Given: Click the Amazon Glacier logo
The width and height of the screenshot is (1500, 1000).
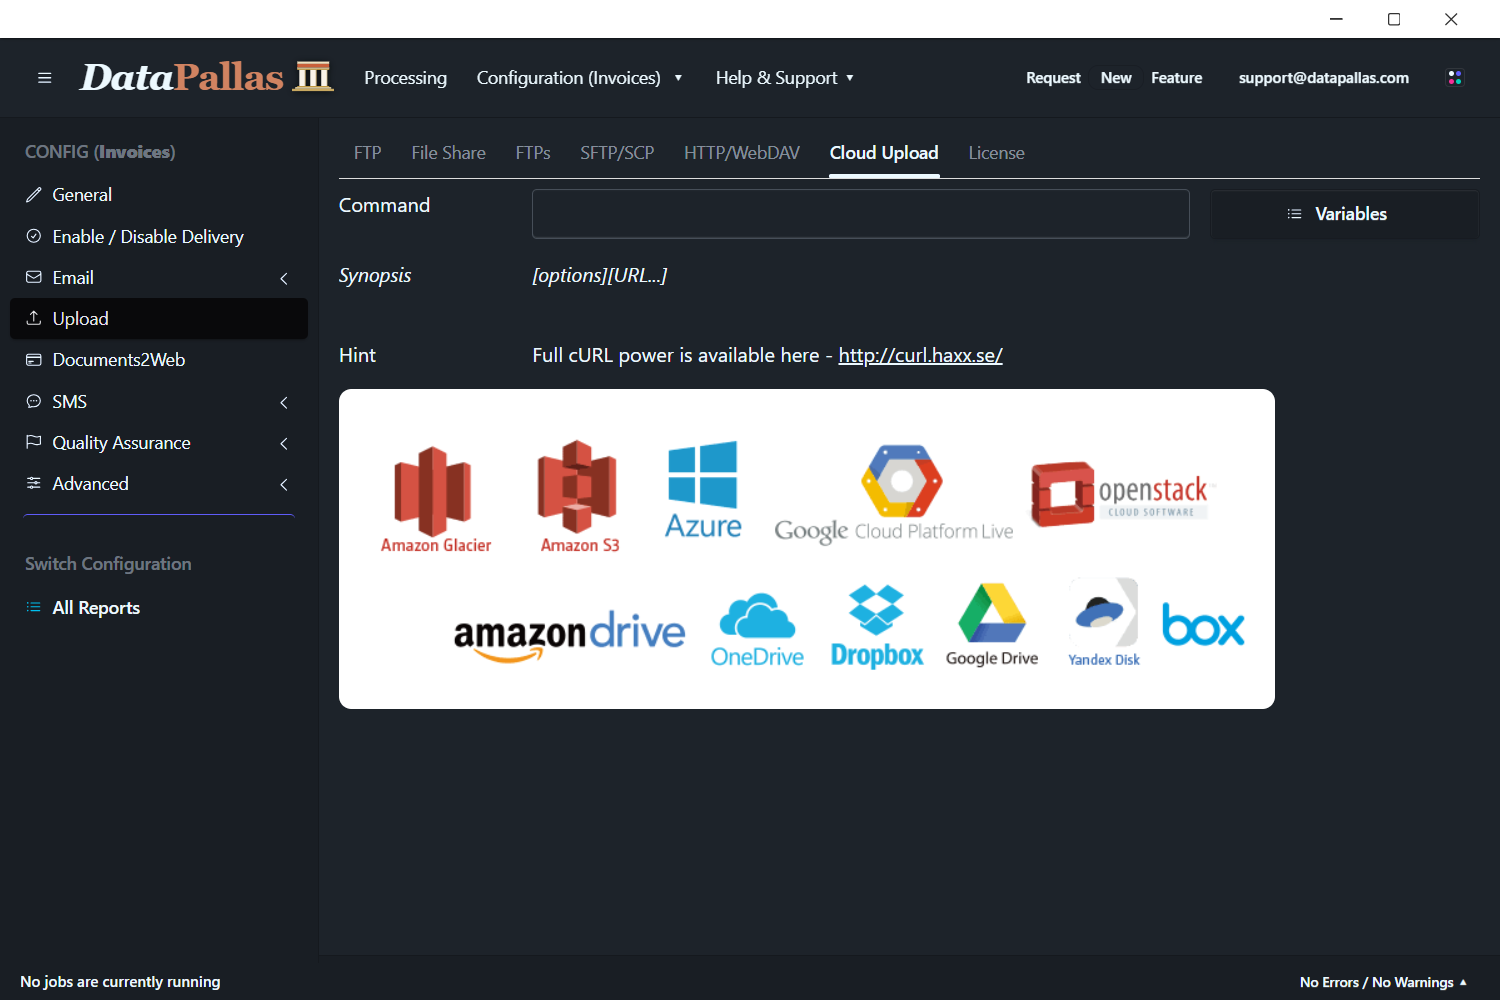Looking at the screenshot, I should pos(435,499).
